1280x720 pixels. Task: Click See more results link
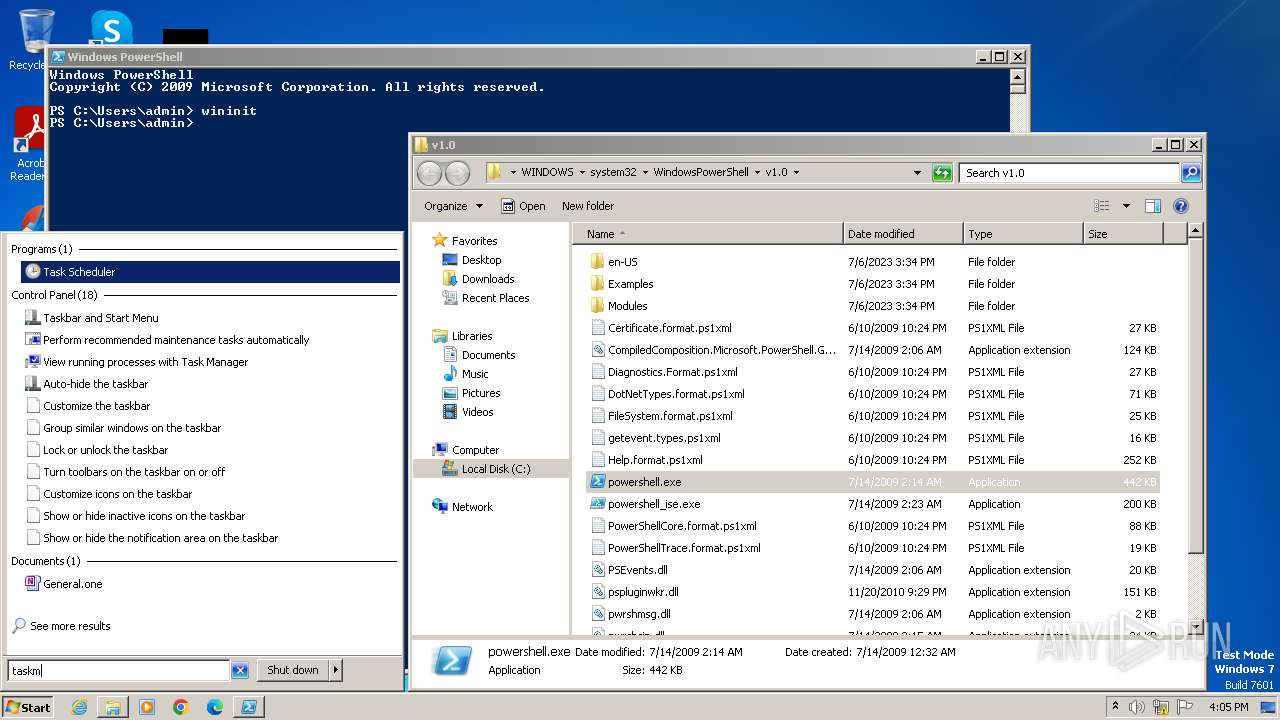point(70,626)
